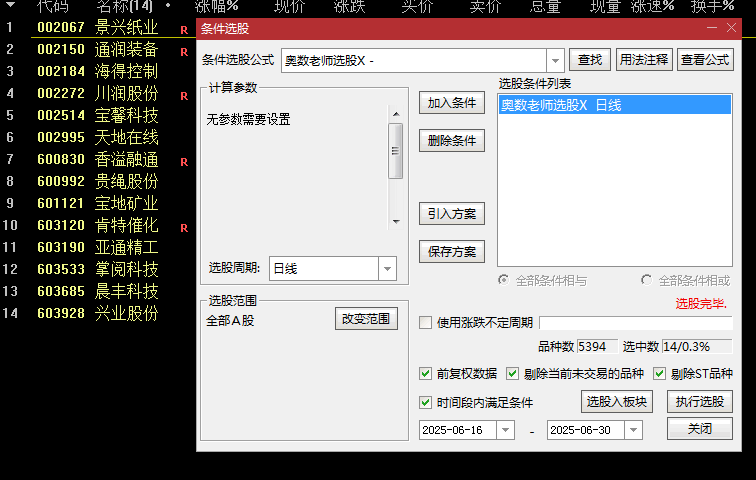Open the end date 2025-06-30 dropdown

click(634, 430)
